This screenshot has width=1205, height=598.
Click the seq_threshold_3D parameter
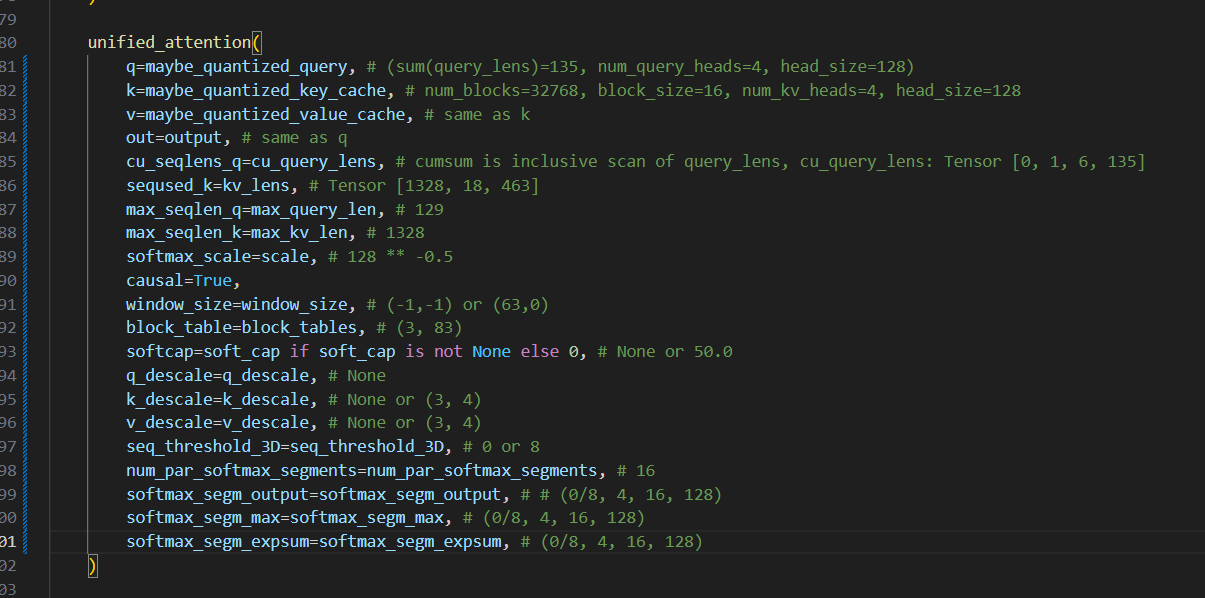point(203,447)
